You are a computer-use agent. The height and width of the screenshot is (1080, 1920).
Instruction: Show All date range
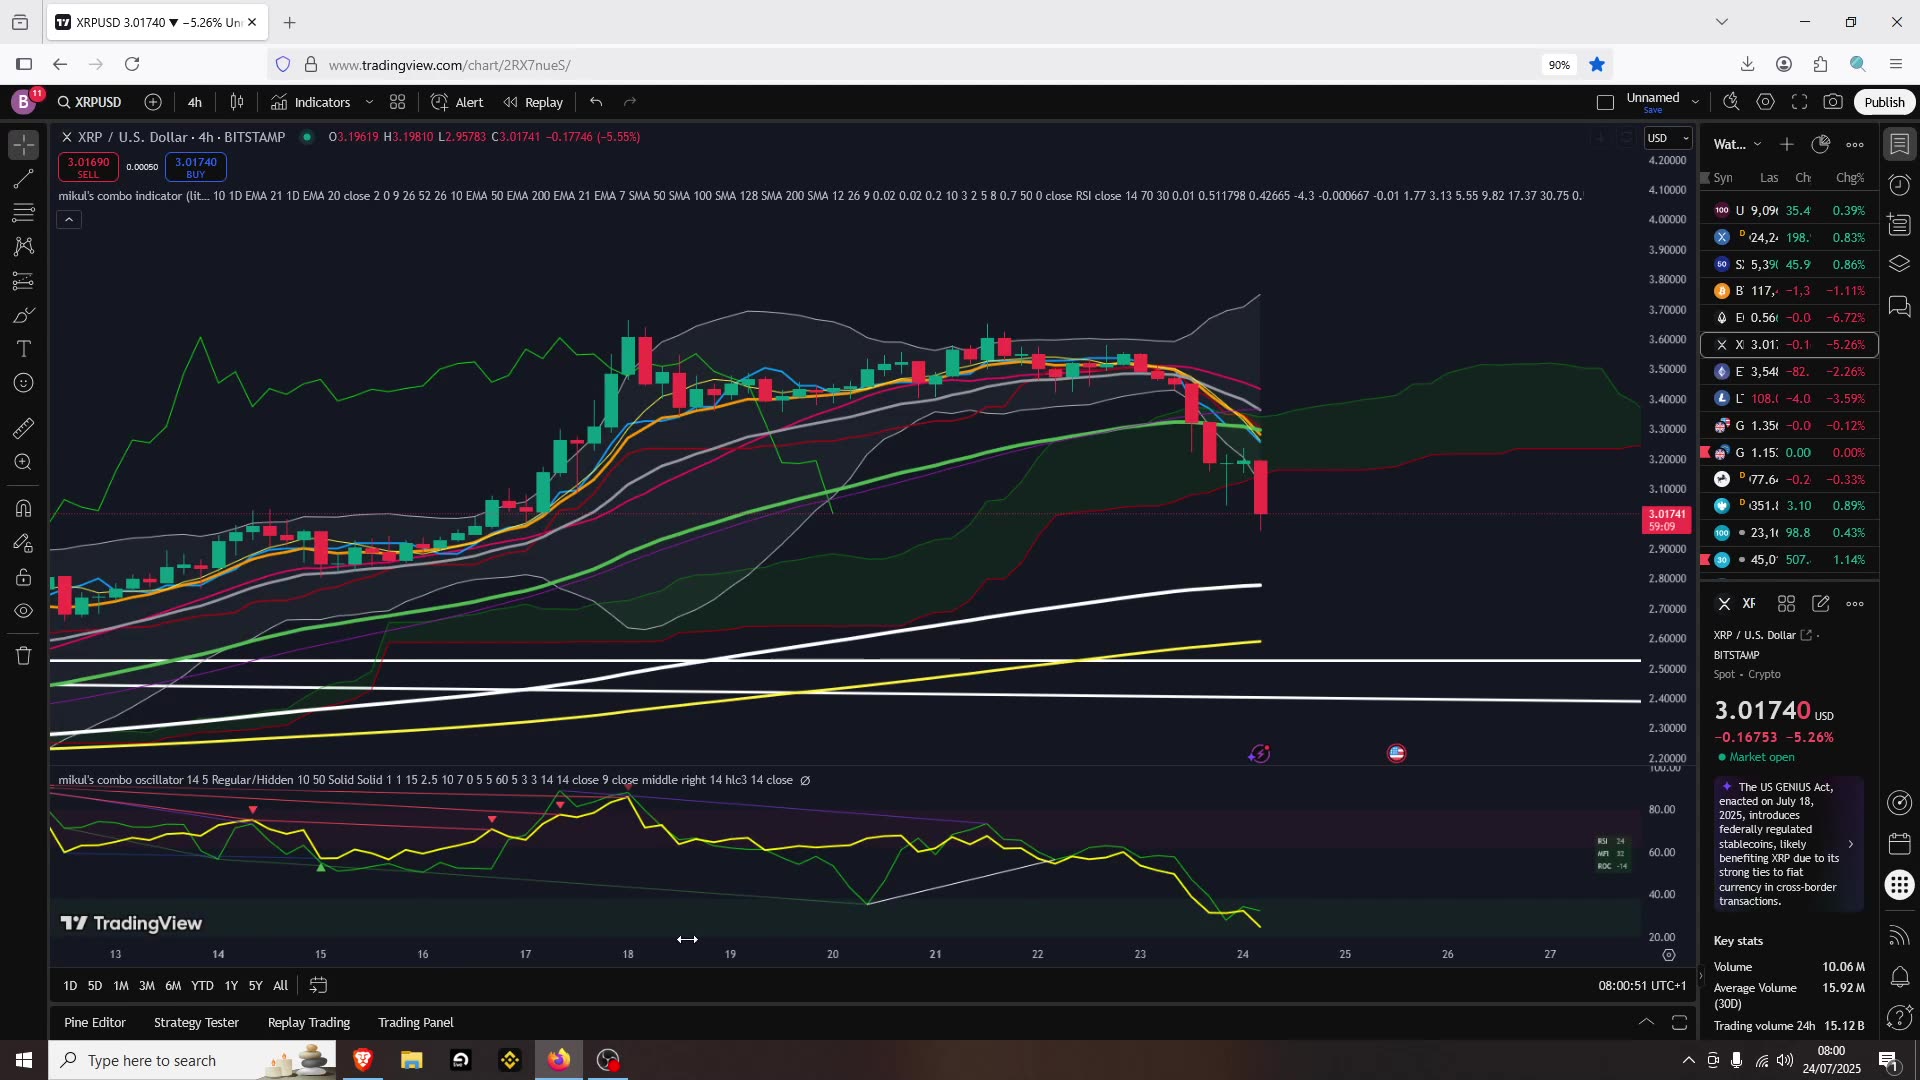(281, 986)
